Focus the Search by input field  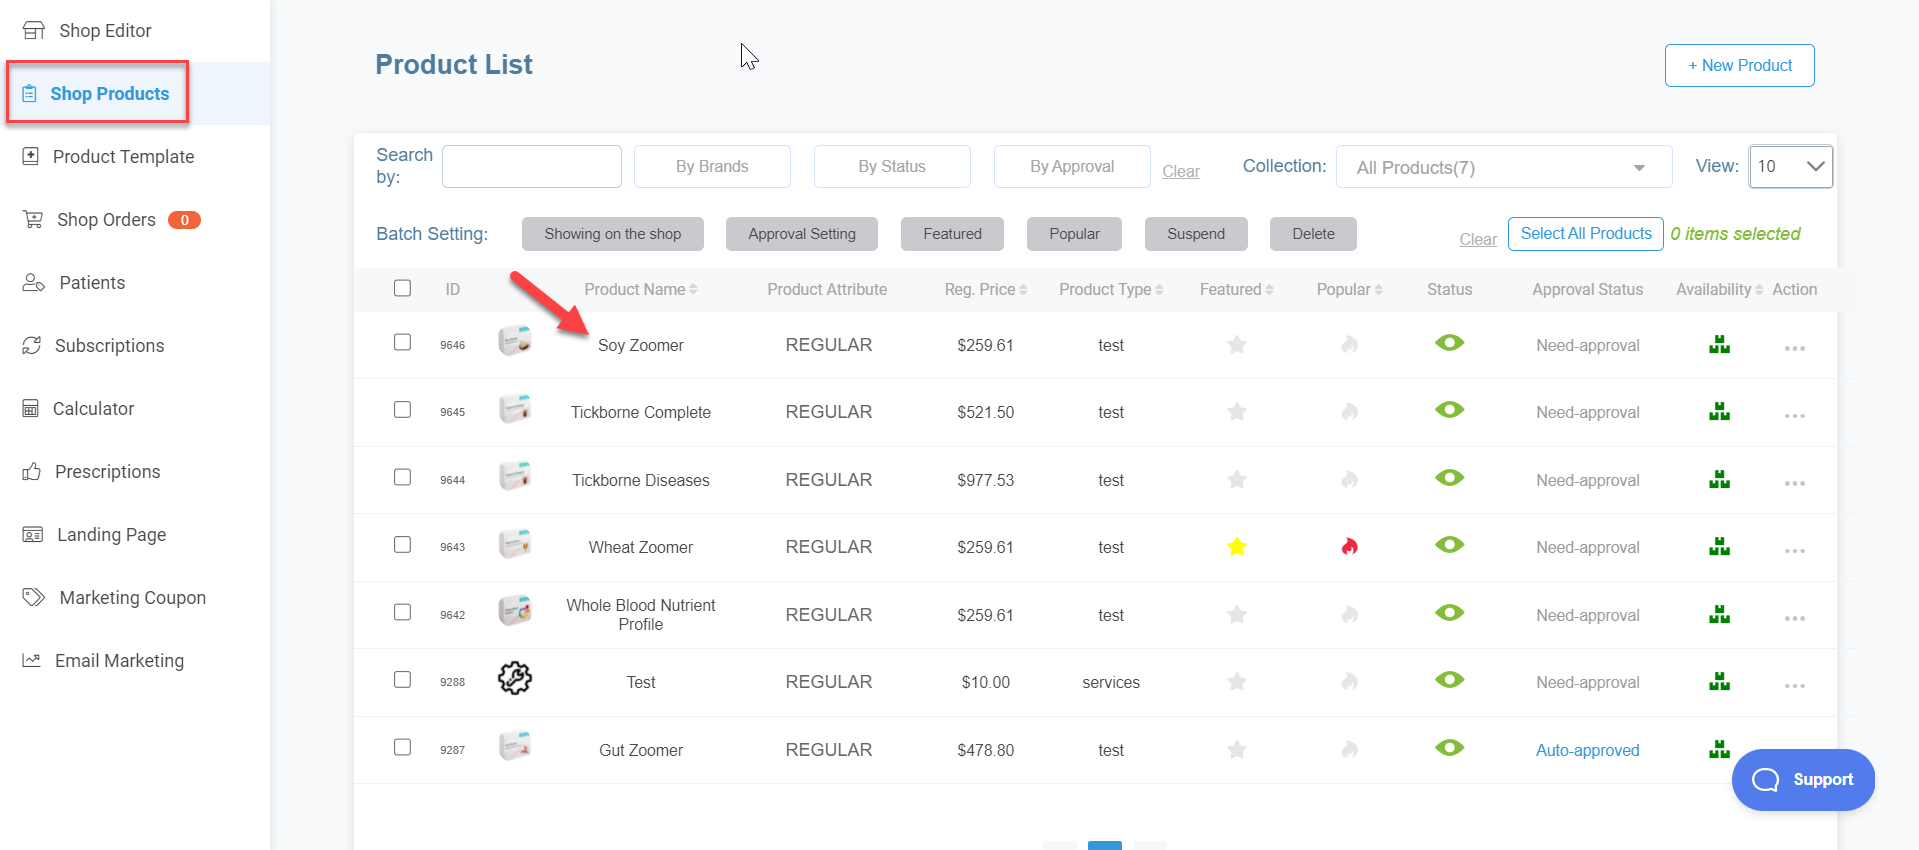tap(532, 166)
